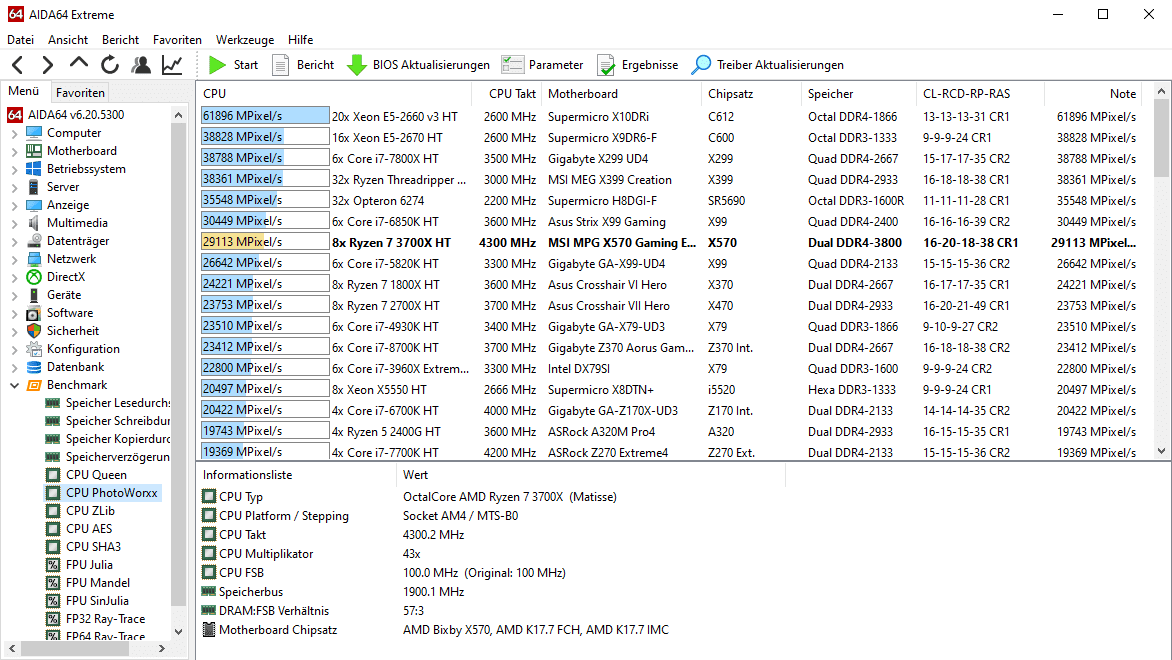Viewport: 1172px width, 660px height.
Task: Select the Computer icon in tree
Action: 34,133
